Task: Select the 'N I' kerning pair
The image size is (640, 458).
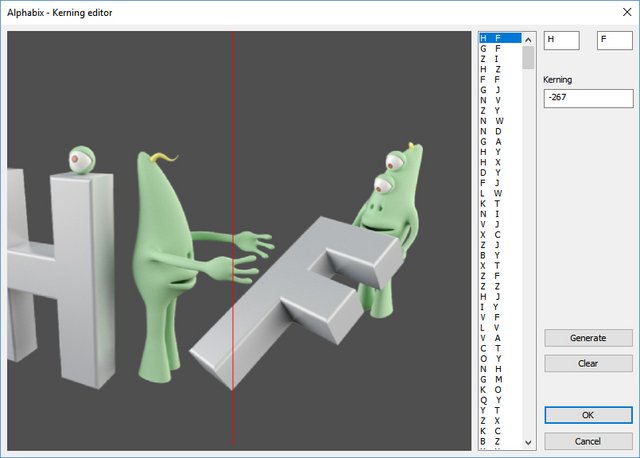Action: [500, 214]
